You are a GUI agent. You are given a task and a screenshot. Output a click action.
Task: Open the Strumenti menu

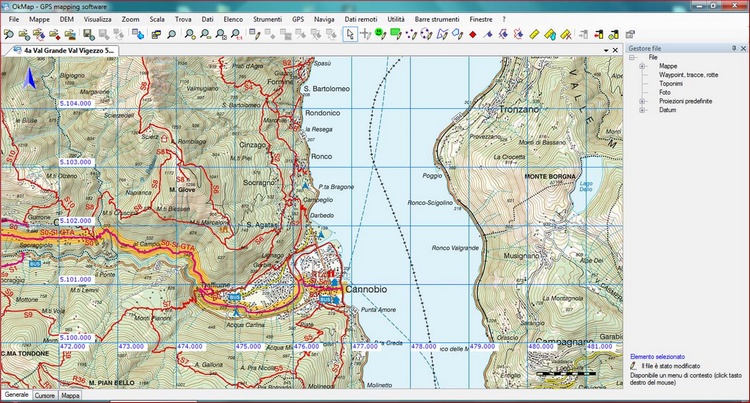[x=265, y=19]
